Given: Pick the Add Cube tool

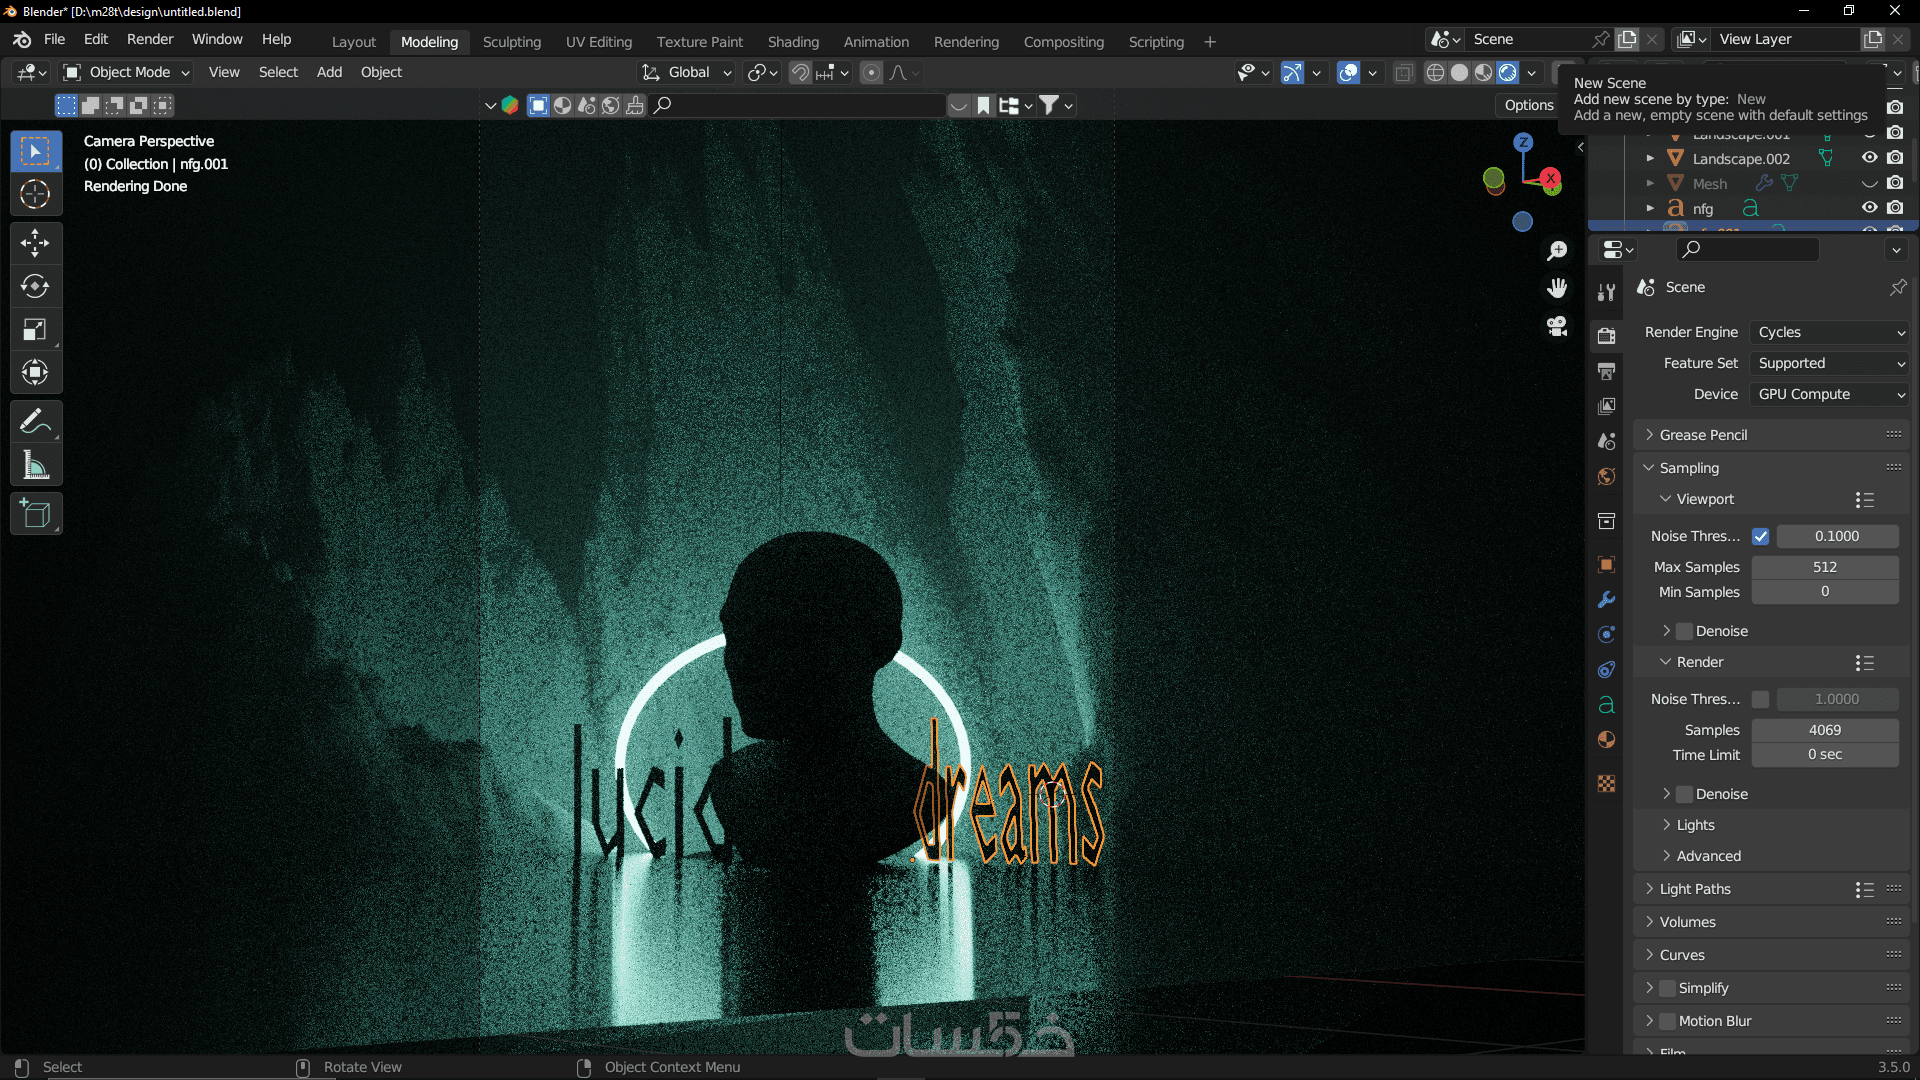Looking at the screenshot, I should (35, 514).
